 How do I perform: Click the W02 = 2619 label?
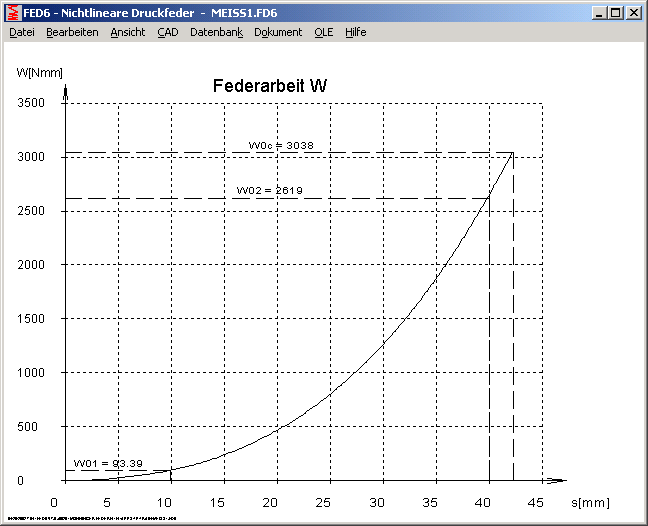(x=269, y=190)
